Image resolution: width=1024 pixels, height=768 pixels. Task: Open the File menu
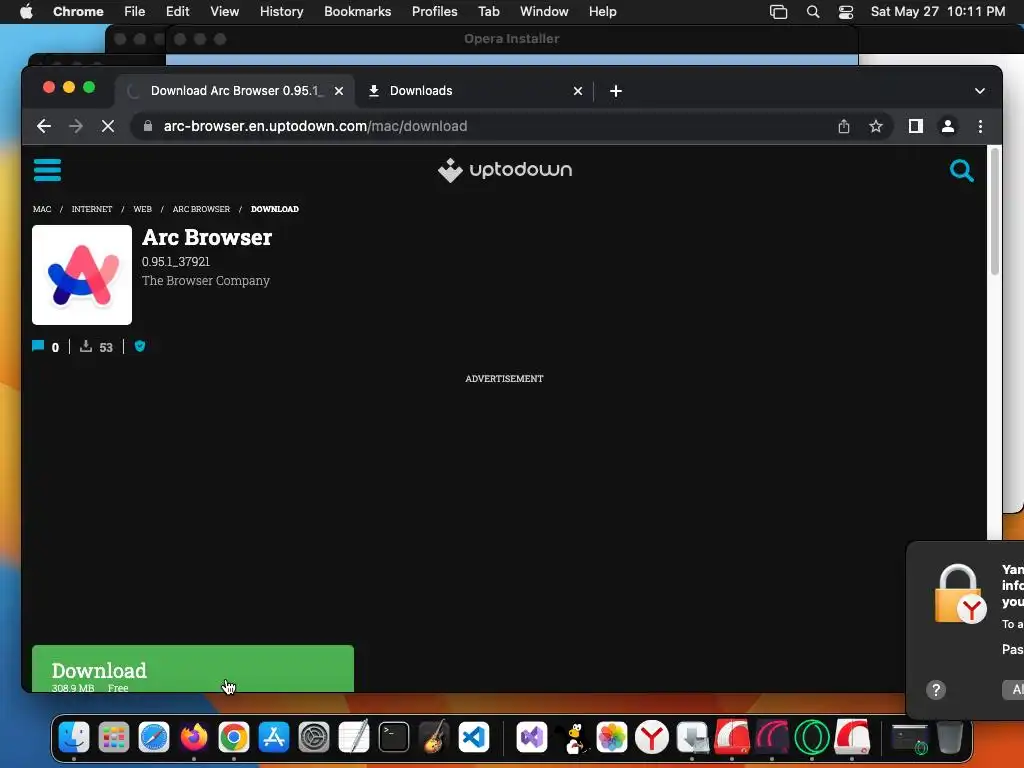click(135, 11)
